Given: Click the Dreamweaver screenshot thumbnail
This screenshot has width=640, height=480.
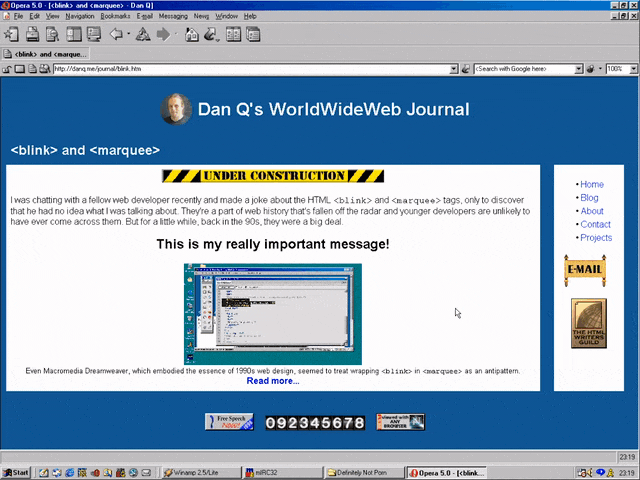Looking at the screenshot, I should tap(272, 313).
